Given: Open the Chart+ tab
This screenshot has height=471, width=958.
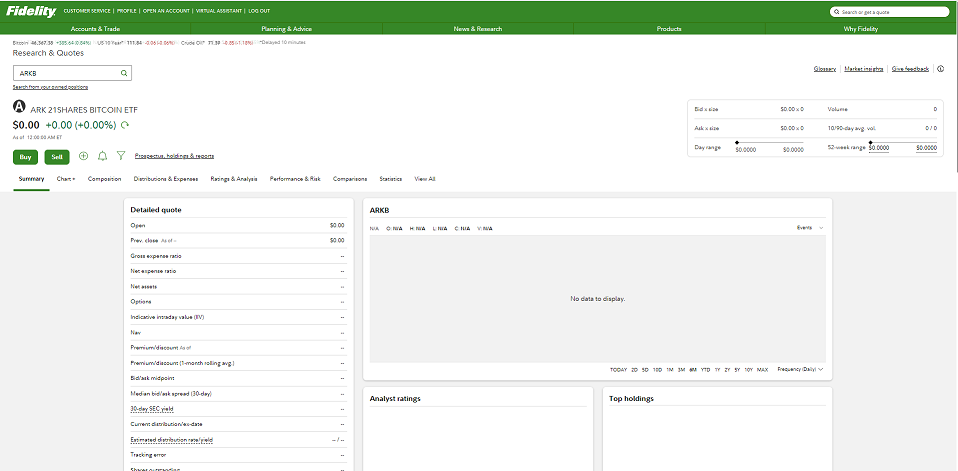Looking at the screenshot, I should pyautogui.click(x=66, y=179).
